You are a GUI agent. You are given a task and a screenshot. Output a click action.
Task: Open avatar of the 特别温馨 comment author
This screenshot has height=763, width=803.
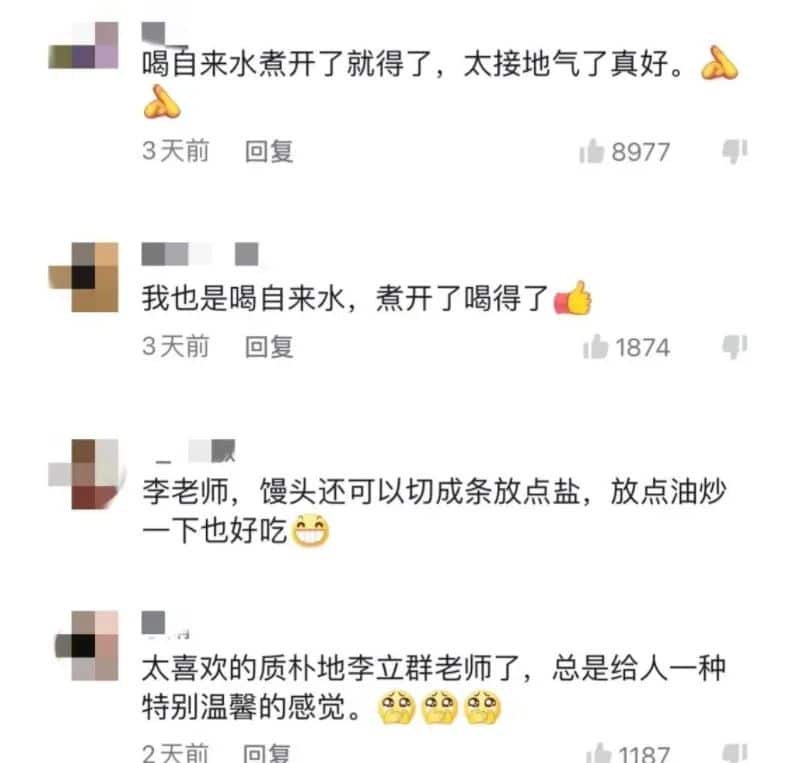(x=87, y=645)
